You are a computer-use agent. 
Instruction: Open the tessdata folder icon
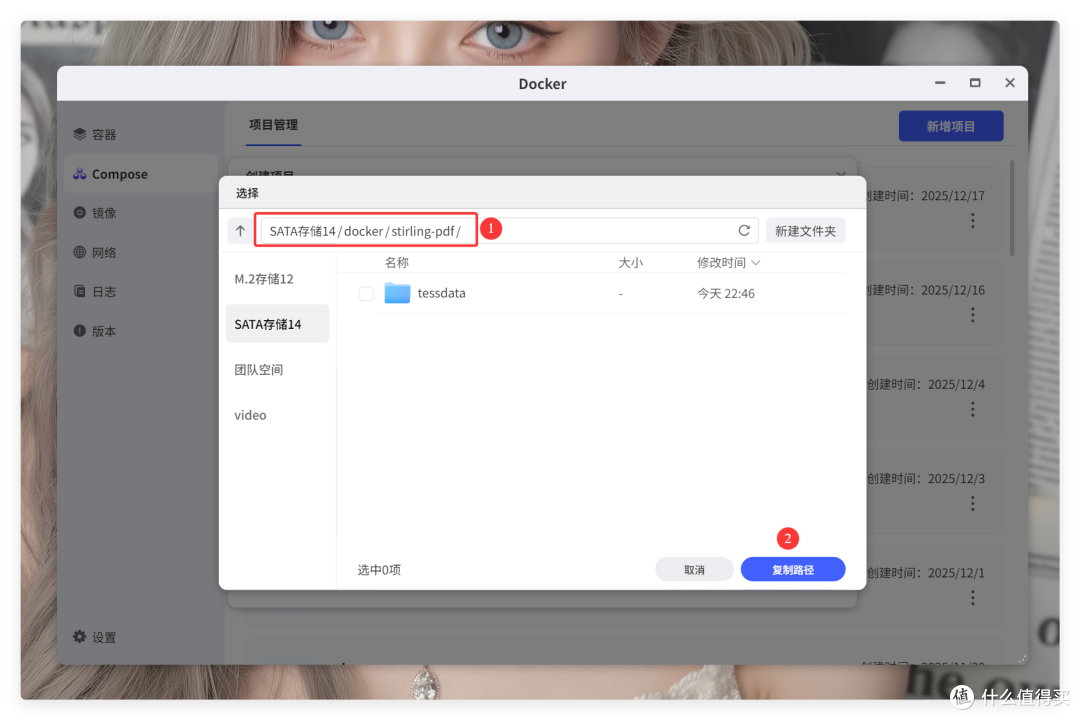pyautogui.click(x=397, y=293)
